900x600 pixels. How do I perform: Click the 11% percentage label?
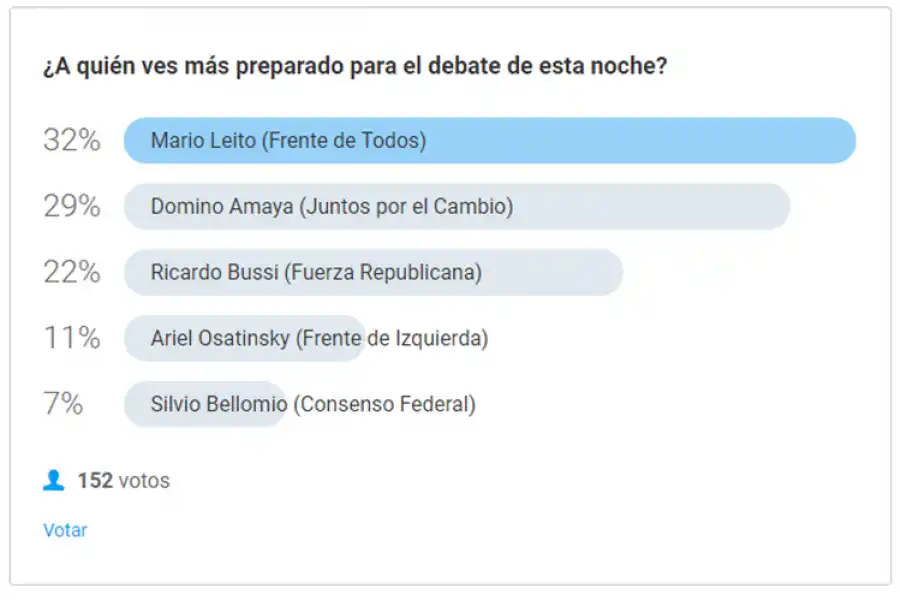(70, 338)
